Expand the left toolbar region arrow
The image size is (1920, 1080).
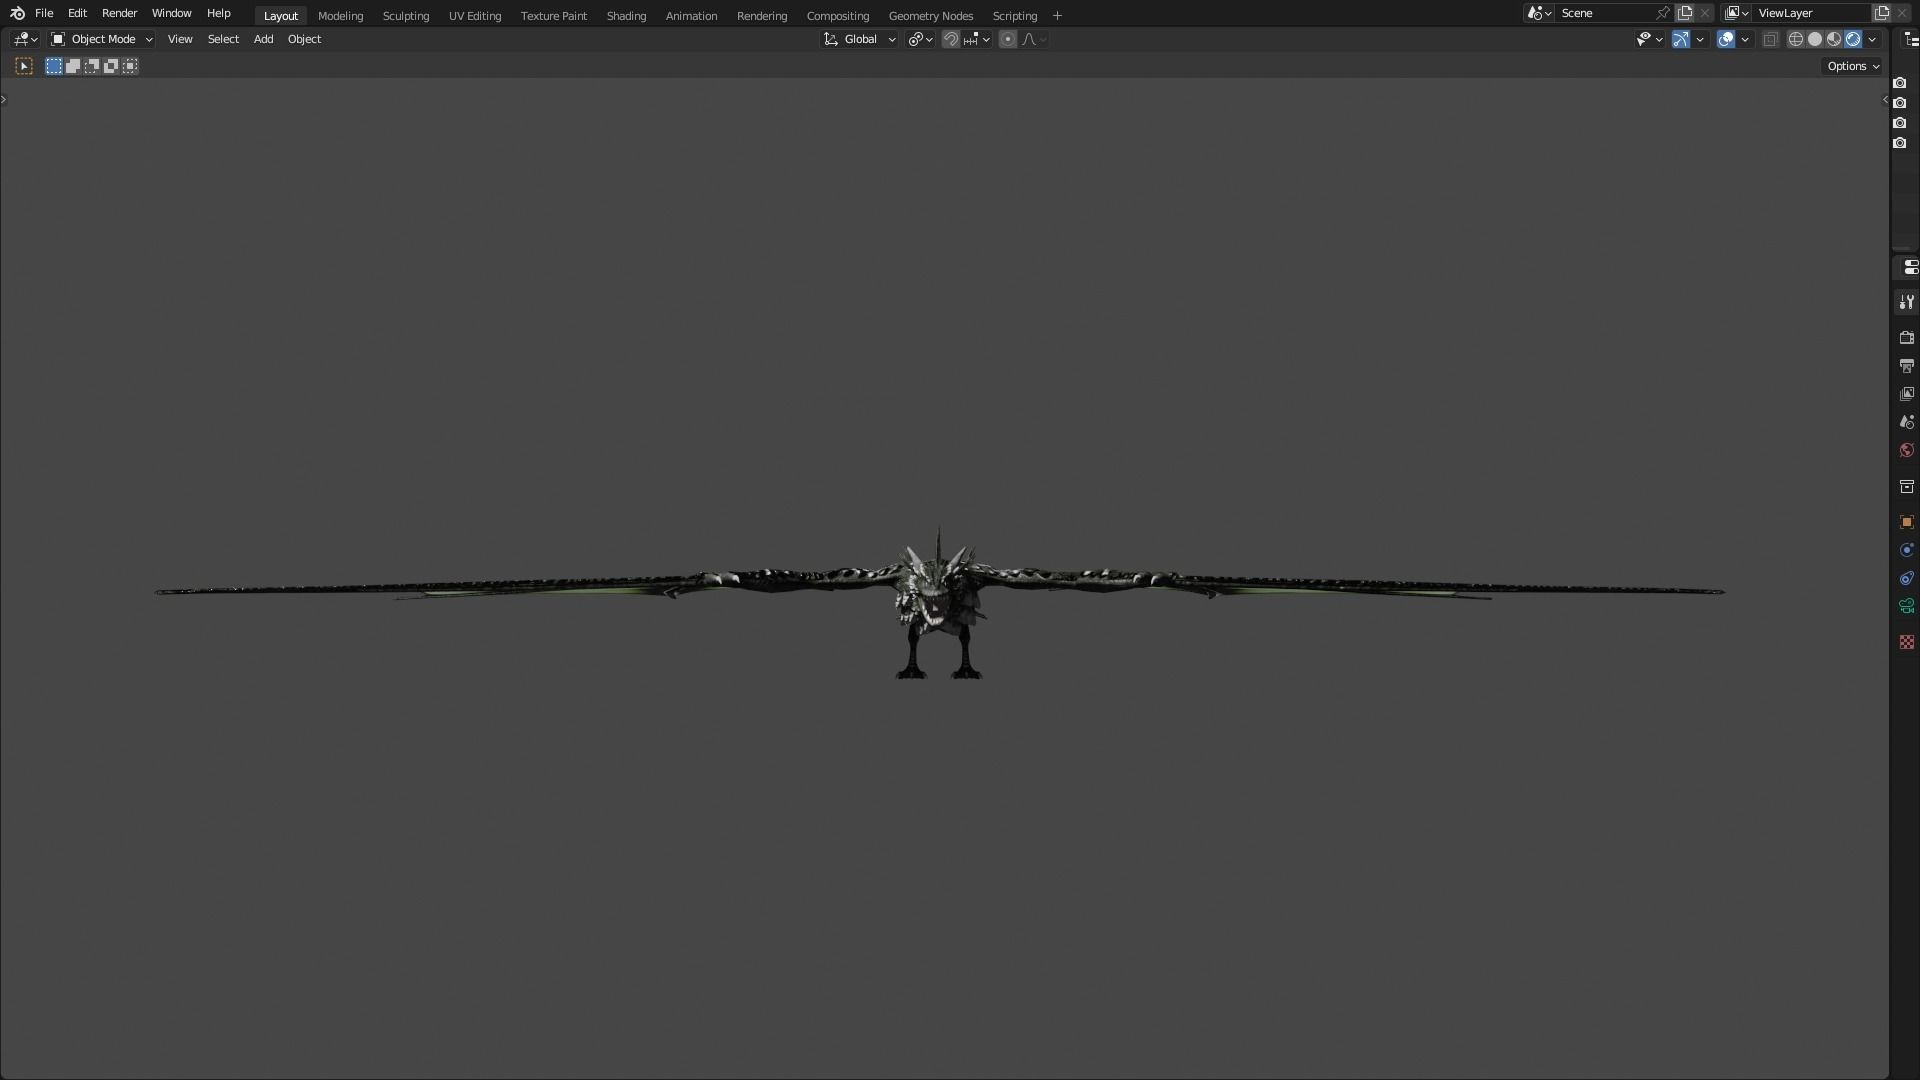point(4,99)
